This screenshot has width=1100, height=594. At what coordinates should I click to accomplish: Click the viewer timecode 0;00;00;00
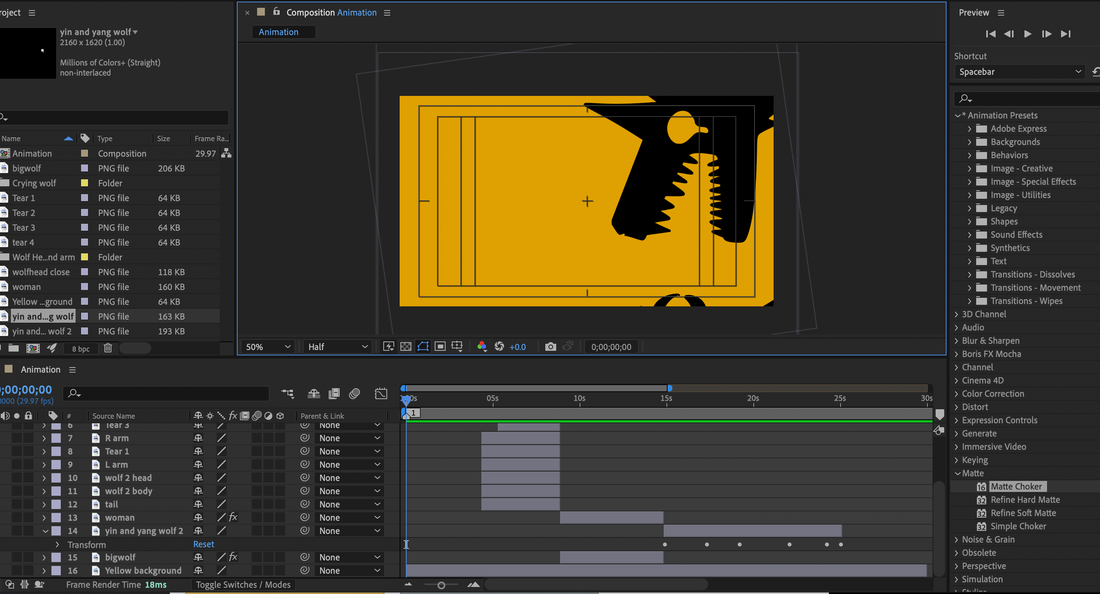point(611,347)
